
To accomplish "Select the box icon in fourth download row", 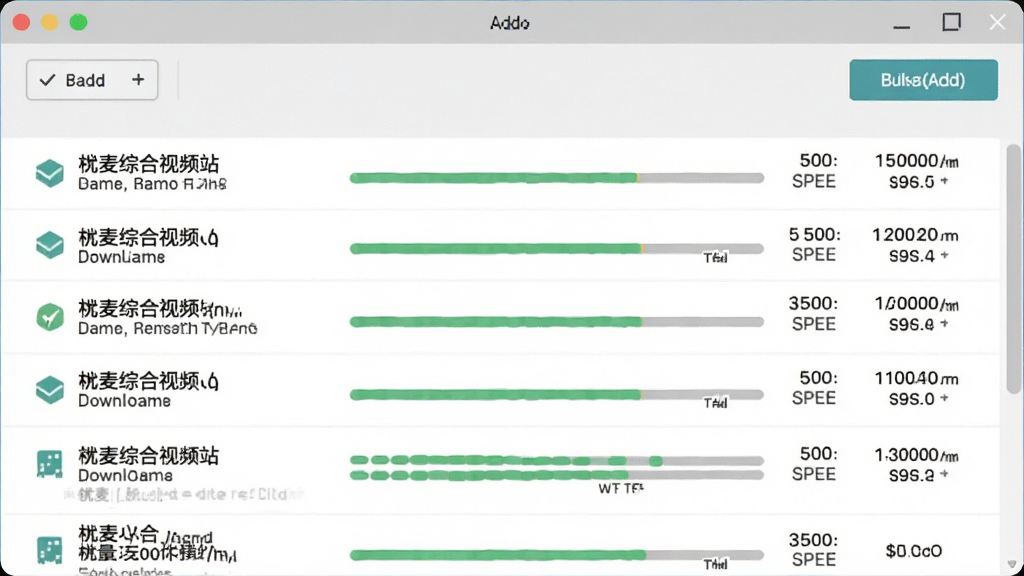I will click(x=50, y=390).
